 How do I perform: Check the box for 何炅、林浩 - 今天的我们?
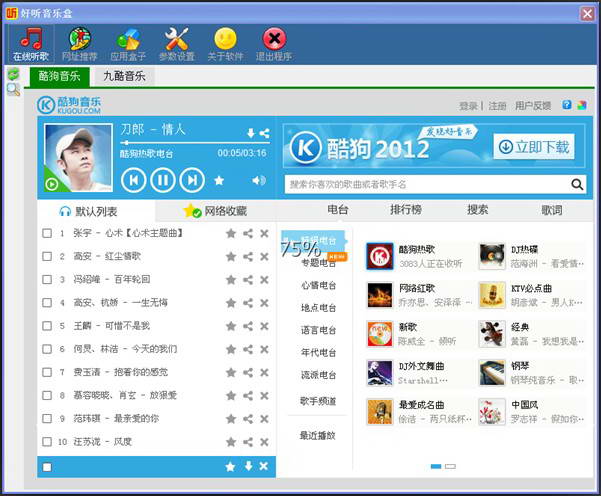47,349
